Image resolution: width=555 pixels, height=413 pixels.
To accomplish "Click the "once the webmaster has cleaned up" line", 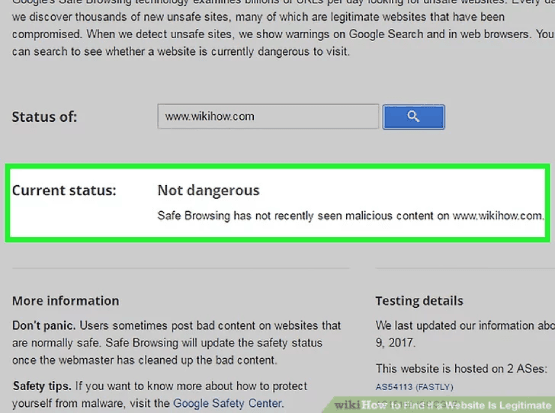I will click(x=144, y=360).
